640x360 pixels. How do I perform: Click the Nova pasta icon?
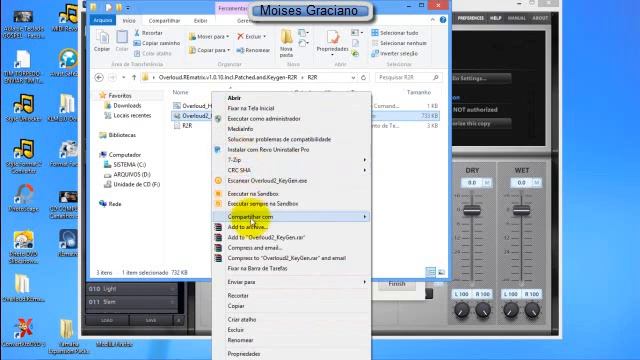pos(287,43)
